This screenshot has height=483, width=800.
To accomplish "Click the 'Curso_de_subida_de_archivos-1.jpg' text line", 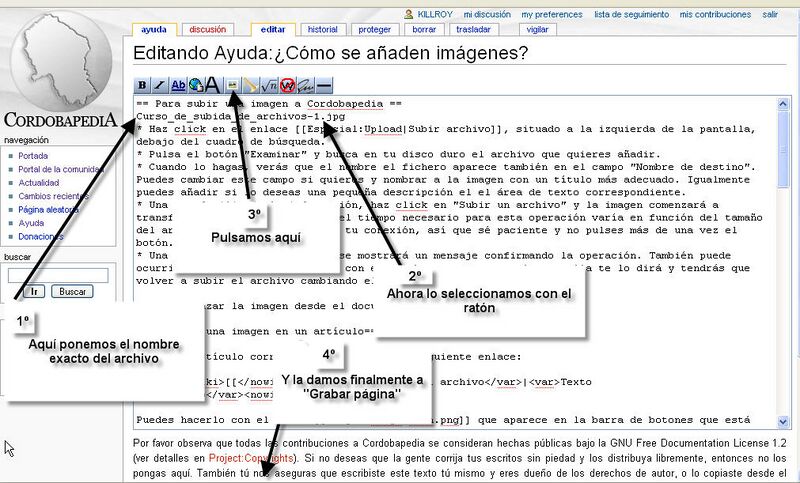I will 240,117.
